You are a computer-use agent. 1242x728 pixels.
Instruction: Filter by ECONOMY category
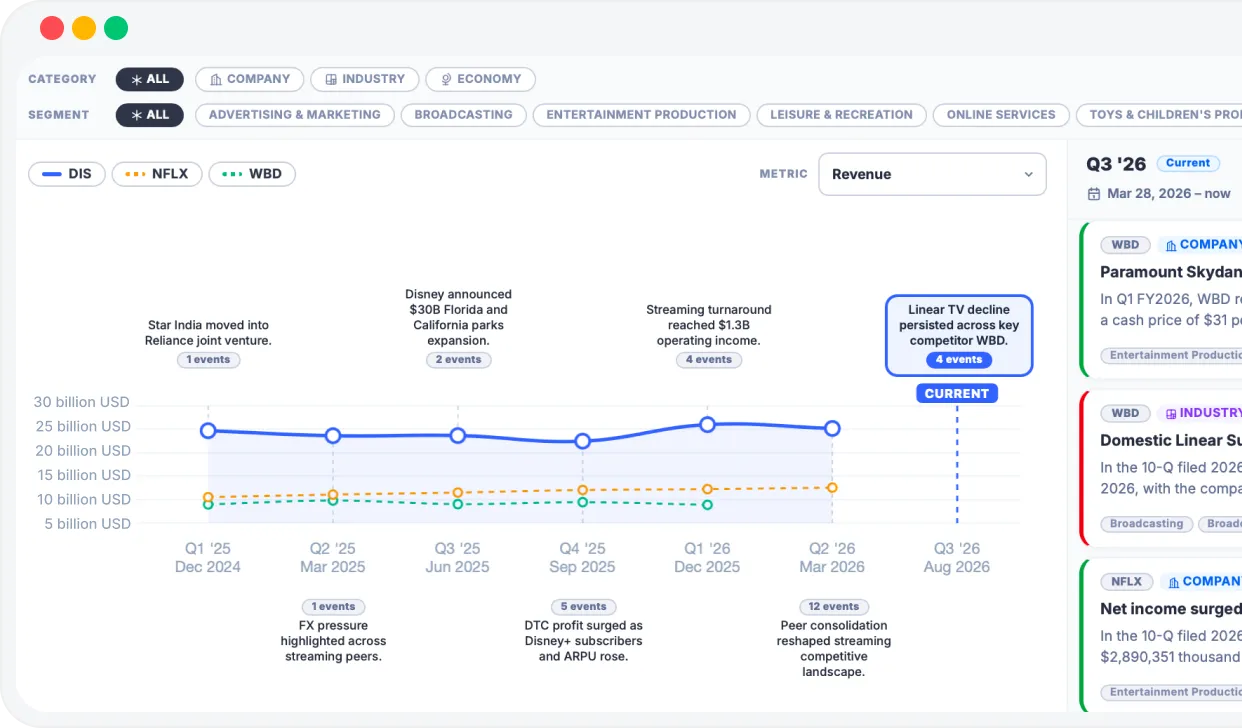click(x=481, y=79)
